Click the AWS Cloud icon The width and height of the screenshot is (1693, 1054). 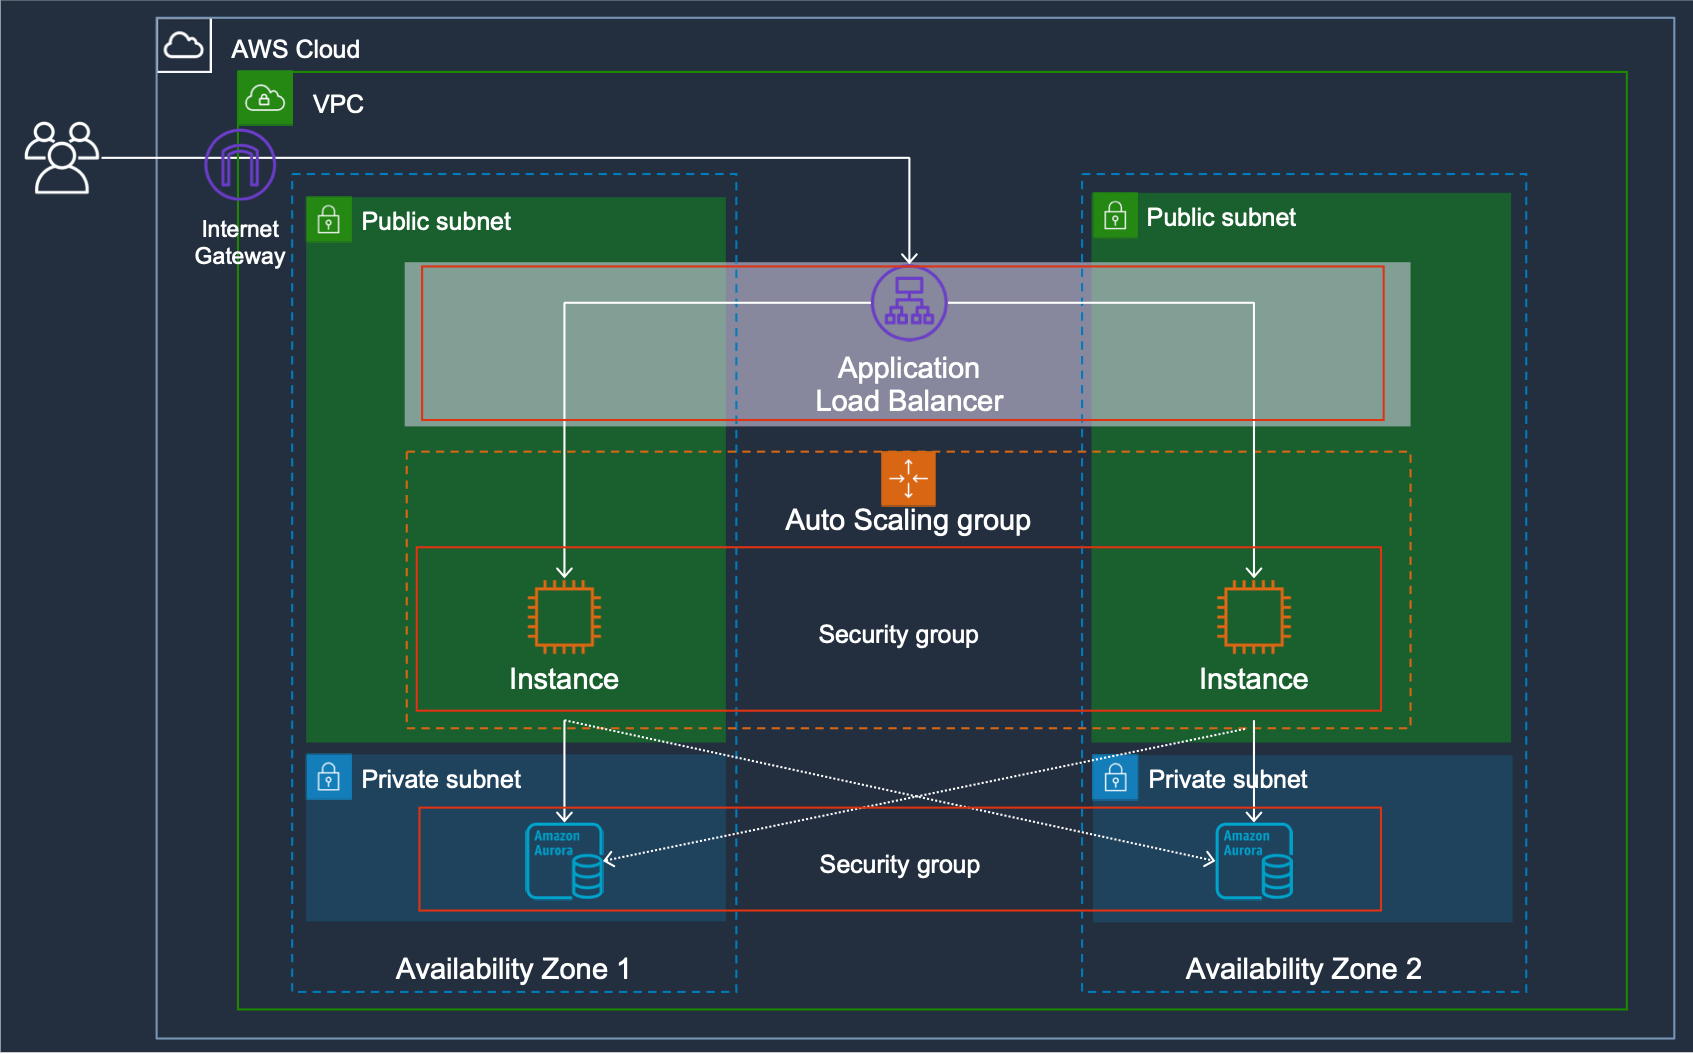pyautogui.click(x=184, y=43)
